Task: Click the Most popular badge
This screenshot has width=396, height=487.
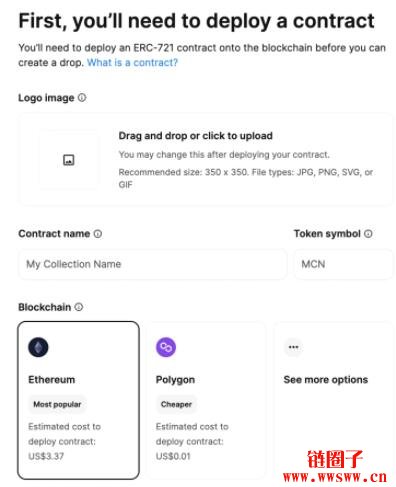Action: pos(57,404)
